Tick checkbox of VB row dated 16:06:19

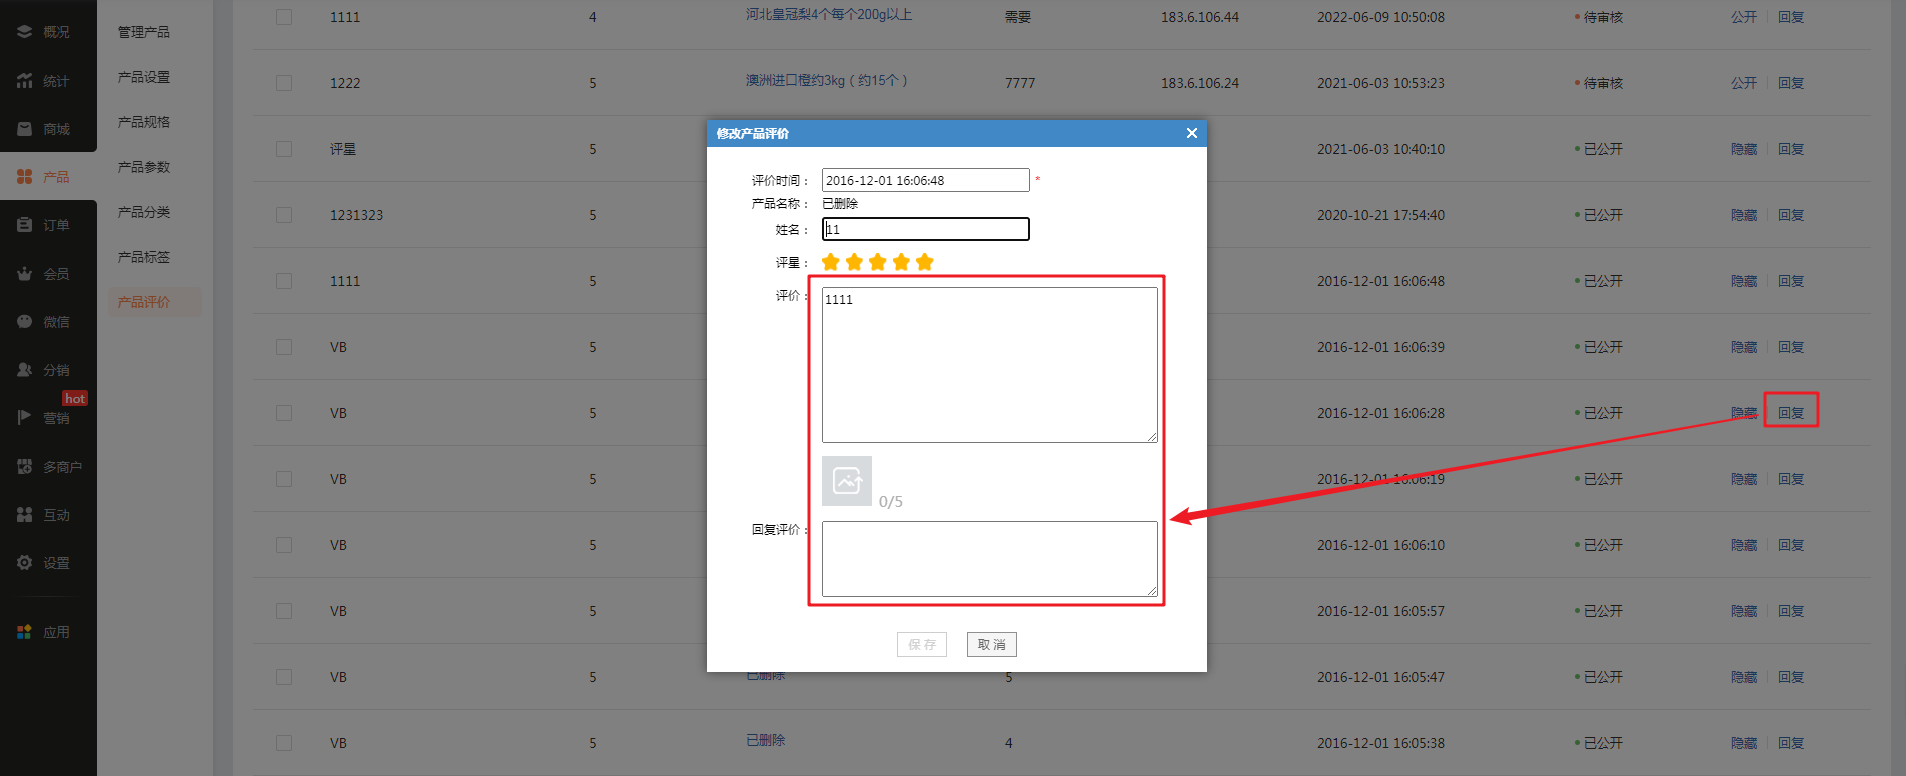tap(284, 479)
